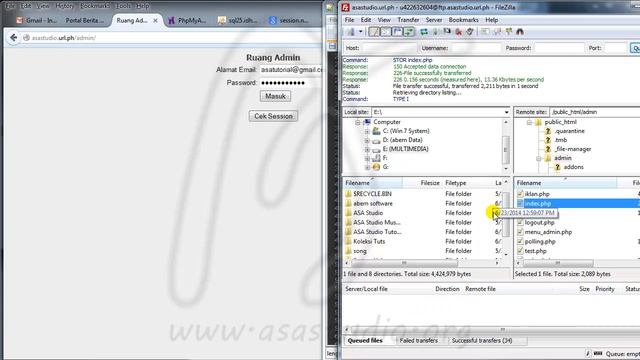Select the _file-manager remote folder
The width and height of the screenshot is (640, 360).
click(x=573, y=149)
